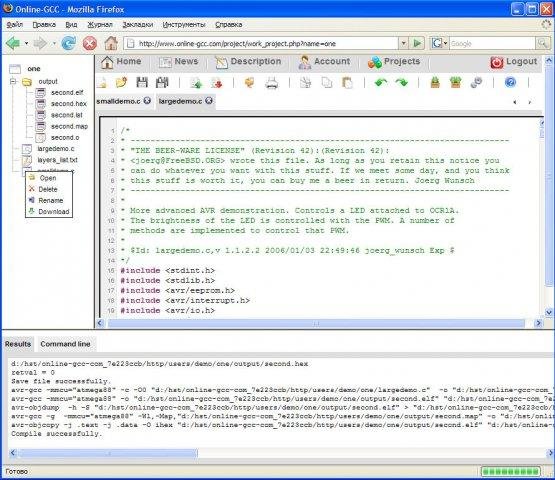Viewport: 555px width, 480px height.
Task: Close the largedemo.c tab with its X
Action: pos(209,101)
